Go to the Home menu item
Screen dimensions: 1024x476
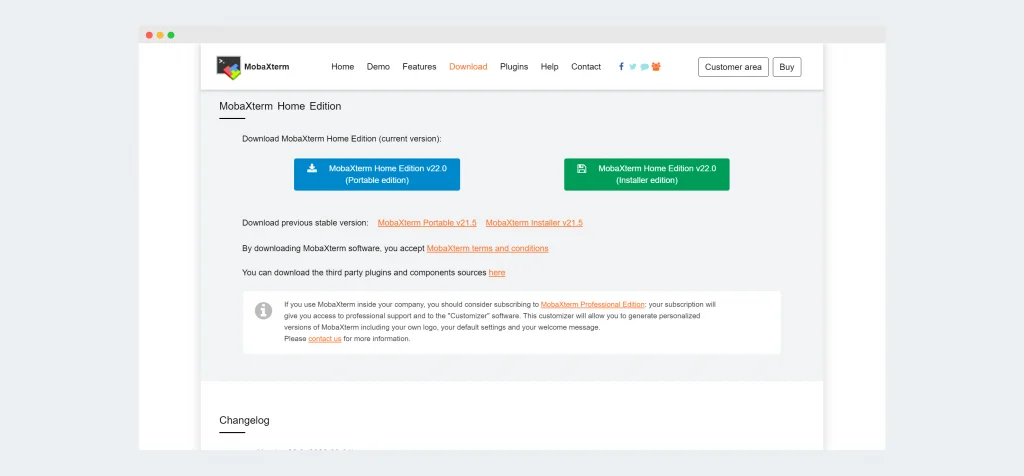343,67
